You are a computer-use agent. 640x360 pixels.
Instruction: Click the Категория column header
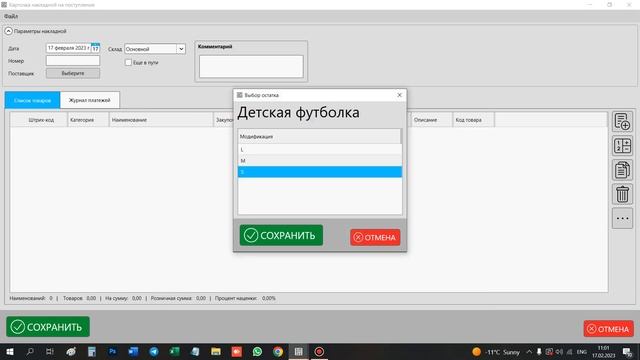click(88, 120)
